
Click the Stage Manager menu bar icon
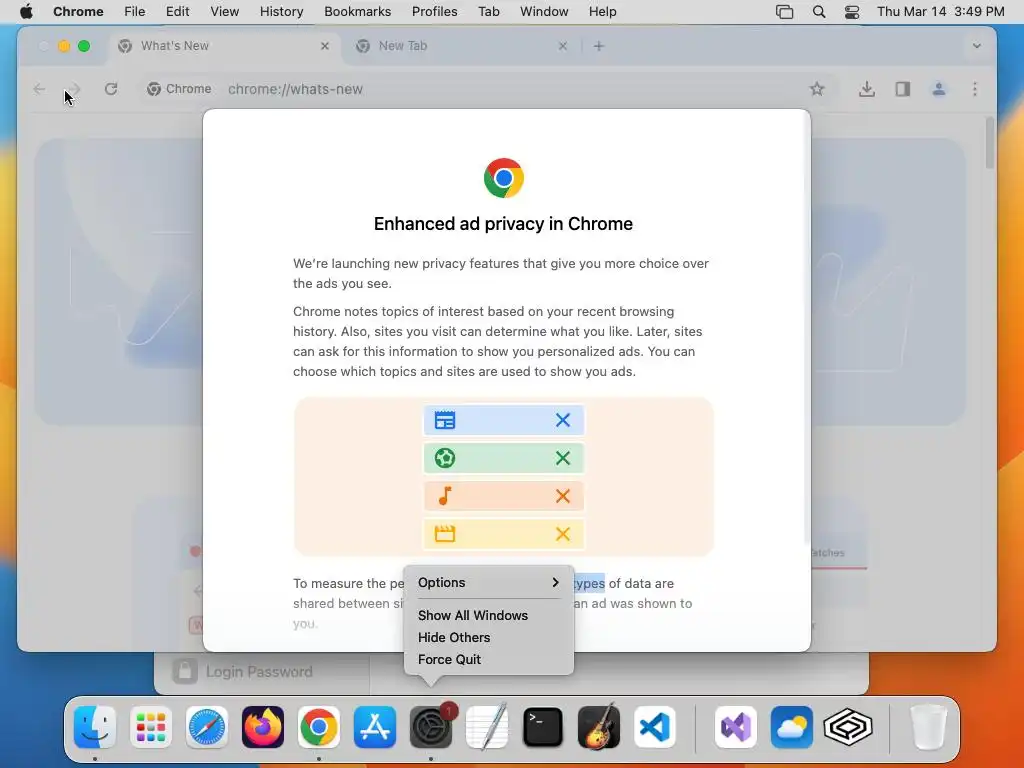[x=784, y=12]
